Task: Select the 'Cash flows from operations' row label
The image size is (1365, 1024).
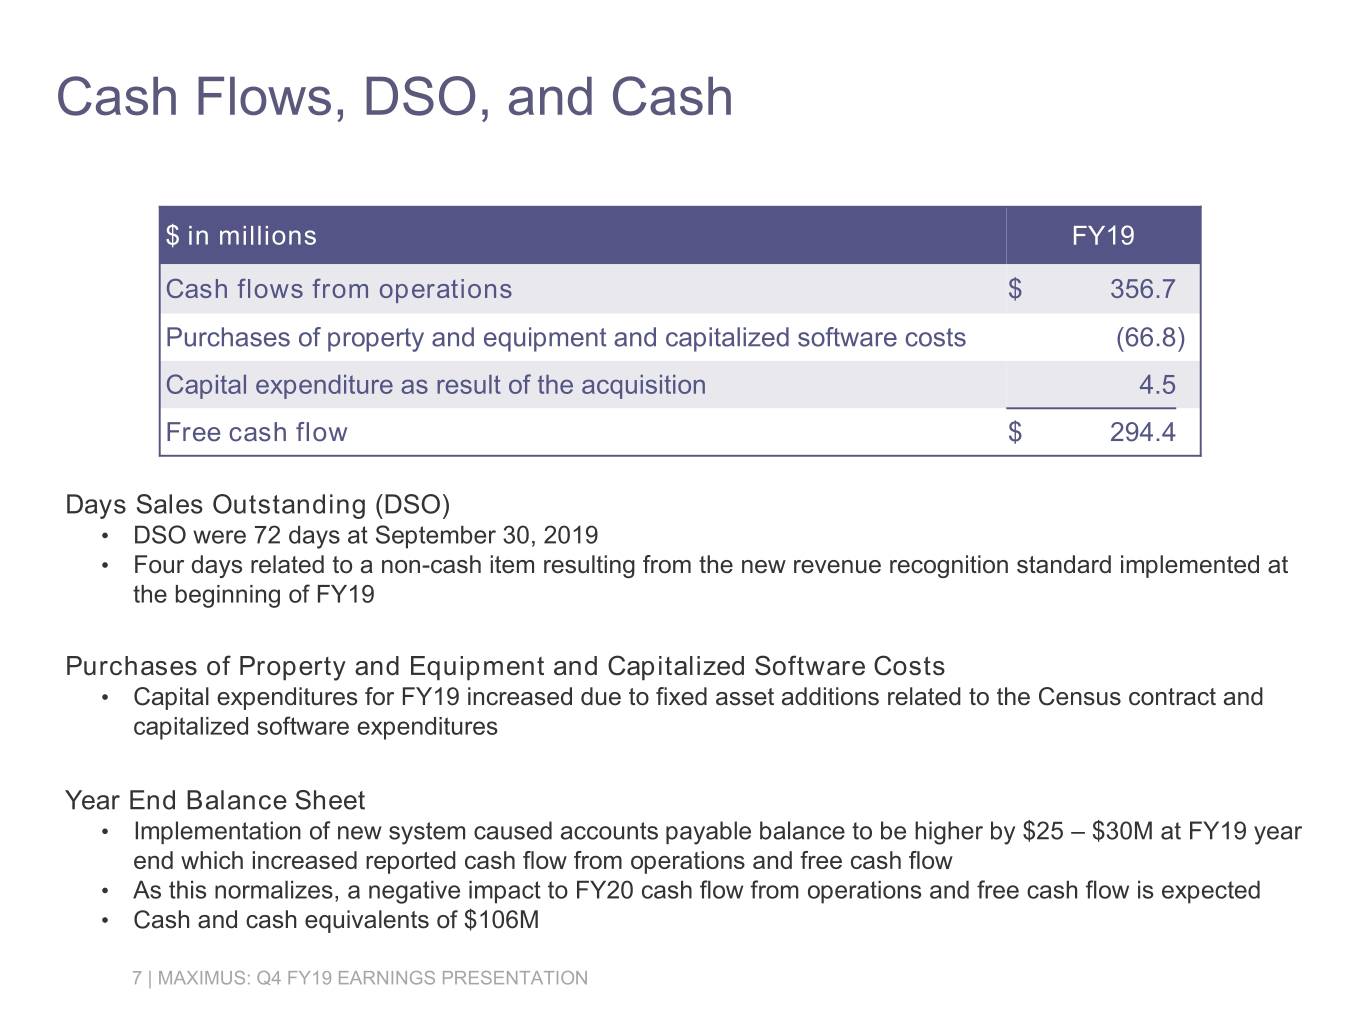Action: [338, 289]
